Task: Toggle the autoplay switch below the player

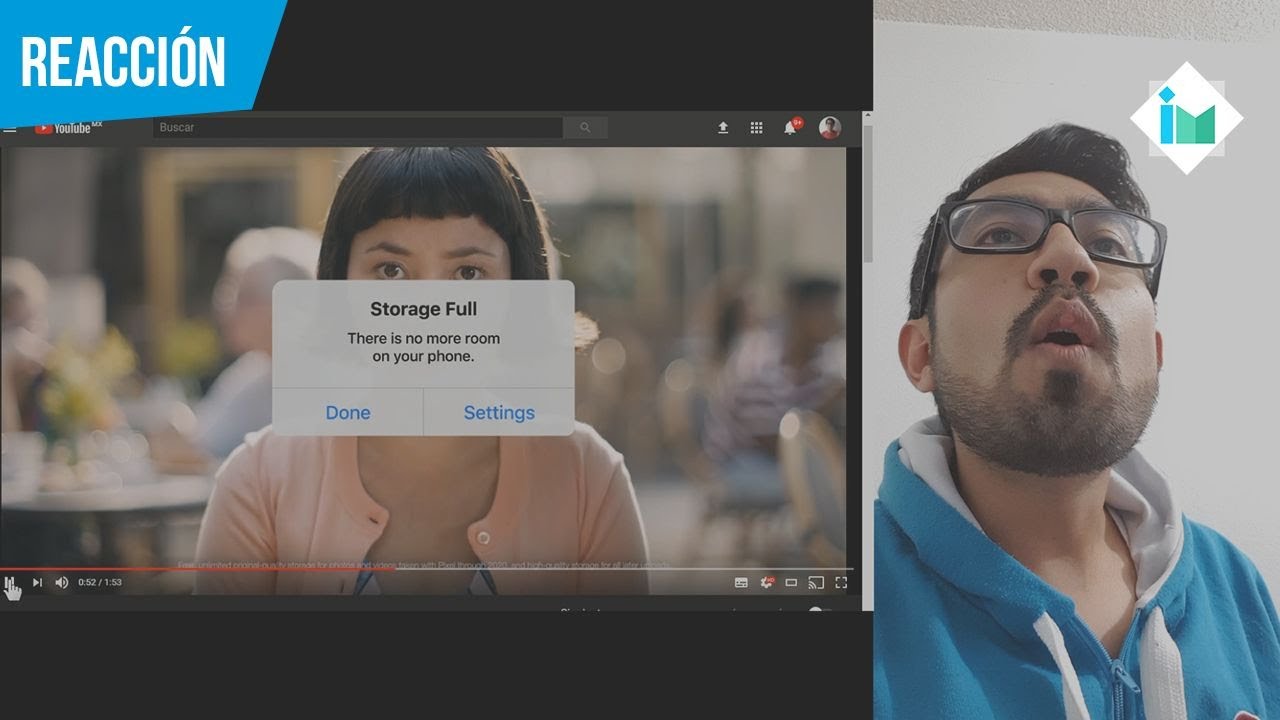Action: tap(820, 610)
